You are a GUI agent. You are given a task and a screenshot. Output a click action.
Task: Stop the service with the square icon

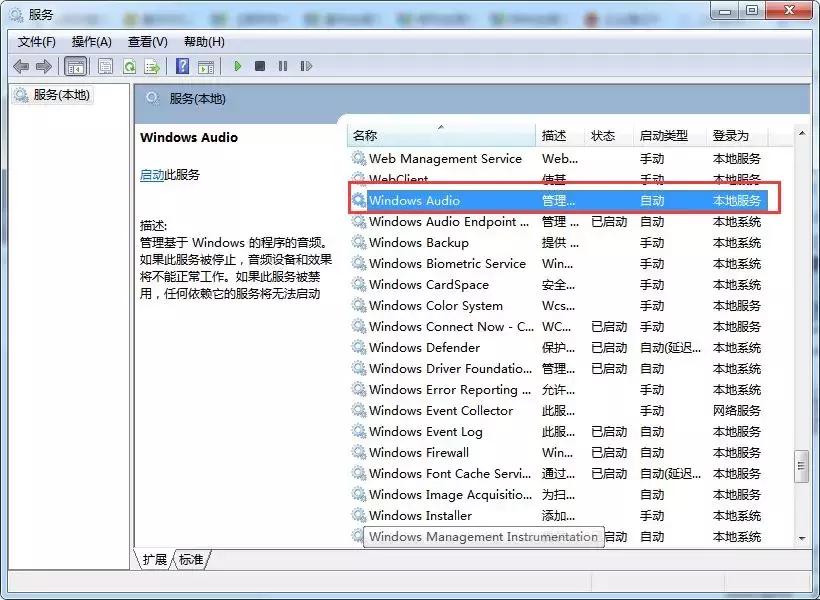260,66
